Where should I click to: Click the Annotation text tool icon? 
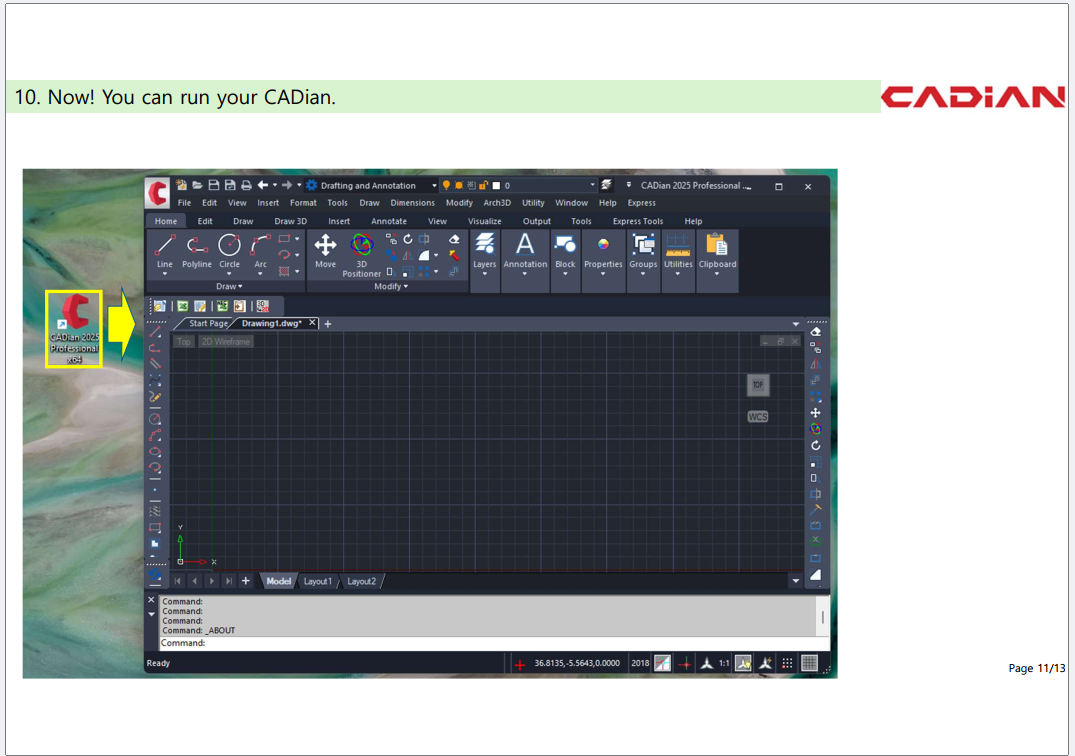525,250
